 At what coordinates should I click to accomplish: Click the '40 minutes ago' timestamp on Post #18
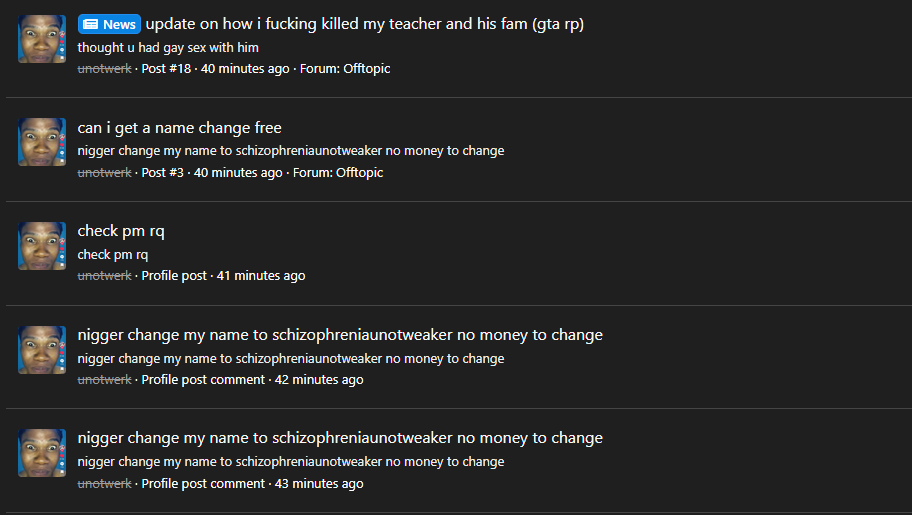[245, 69]
